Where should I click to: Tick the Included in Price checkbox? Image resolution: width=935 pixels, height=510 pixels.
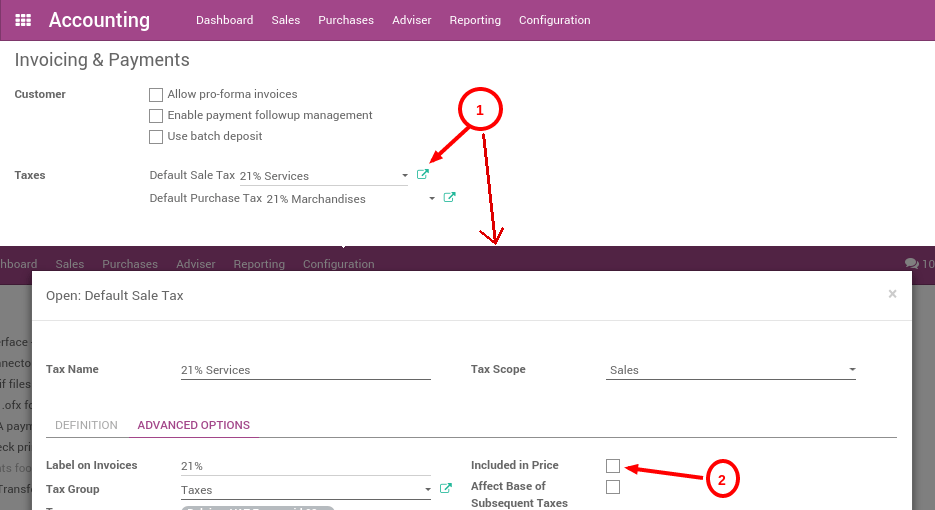click(x=613, y=466)
